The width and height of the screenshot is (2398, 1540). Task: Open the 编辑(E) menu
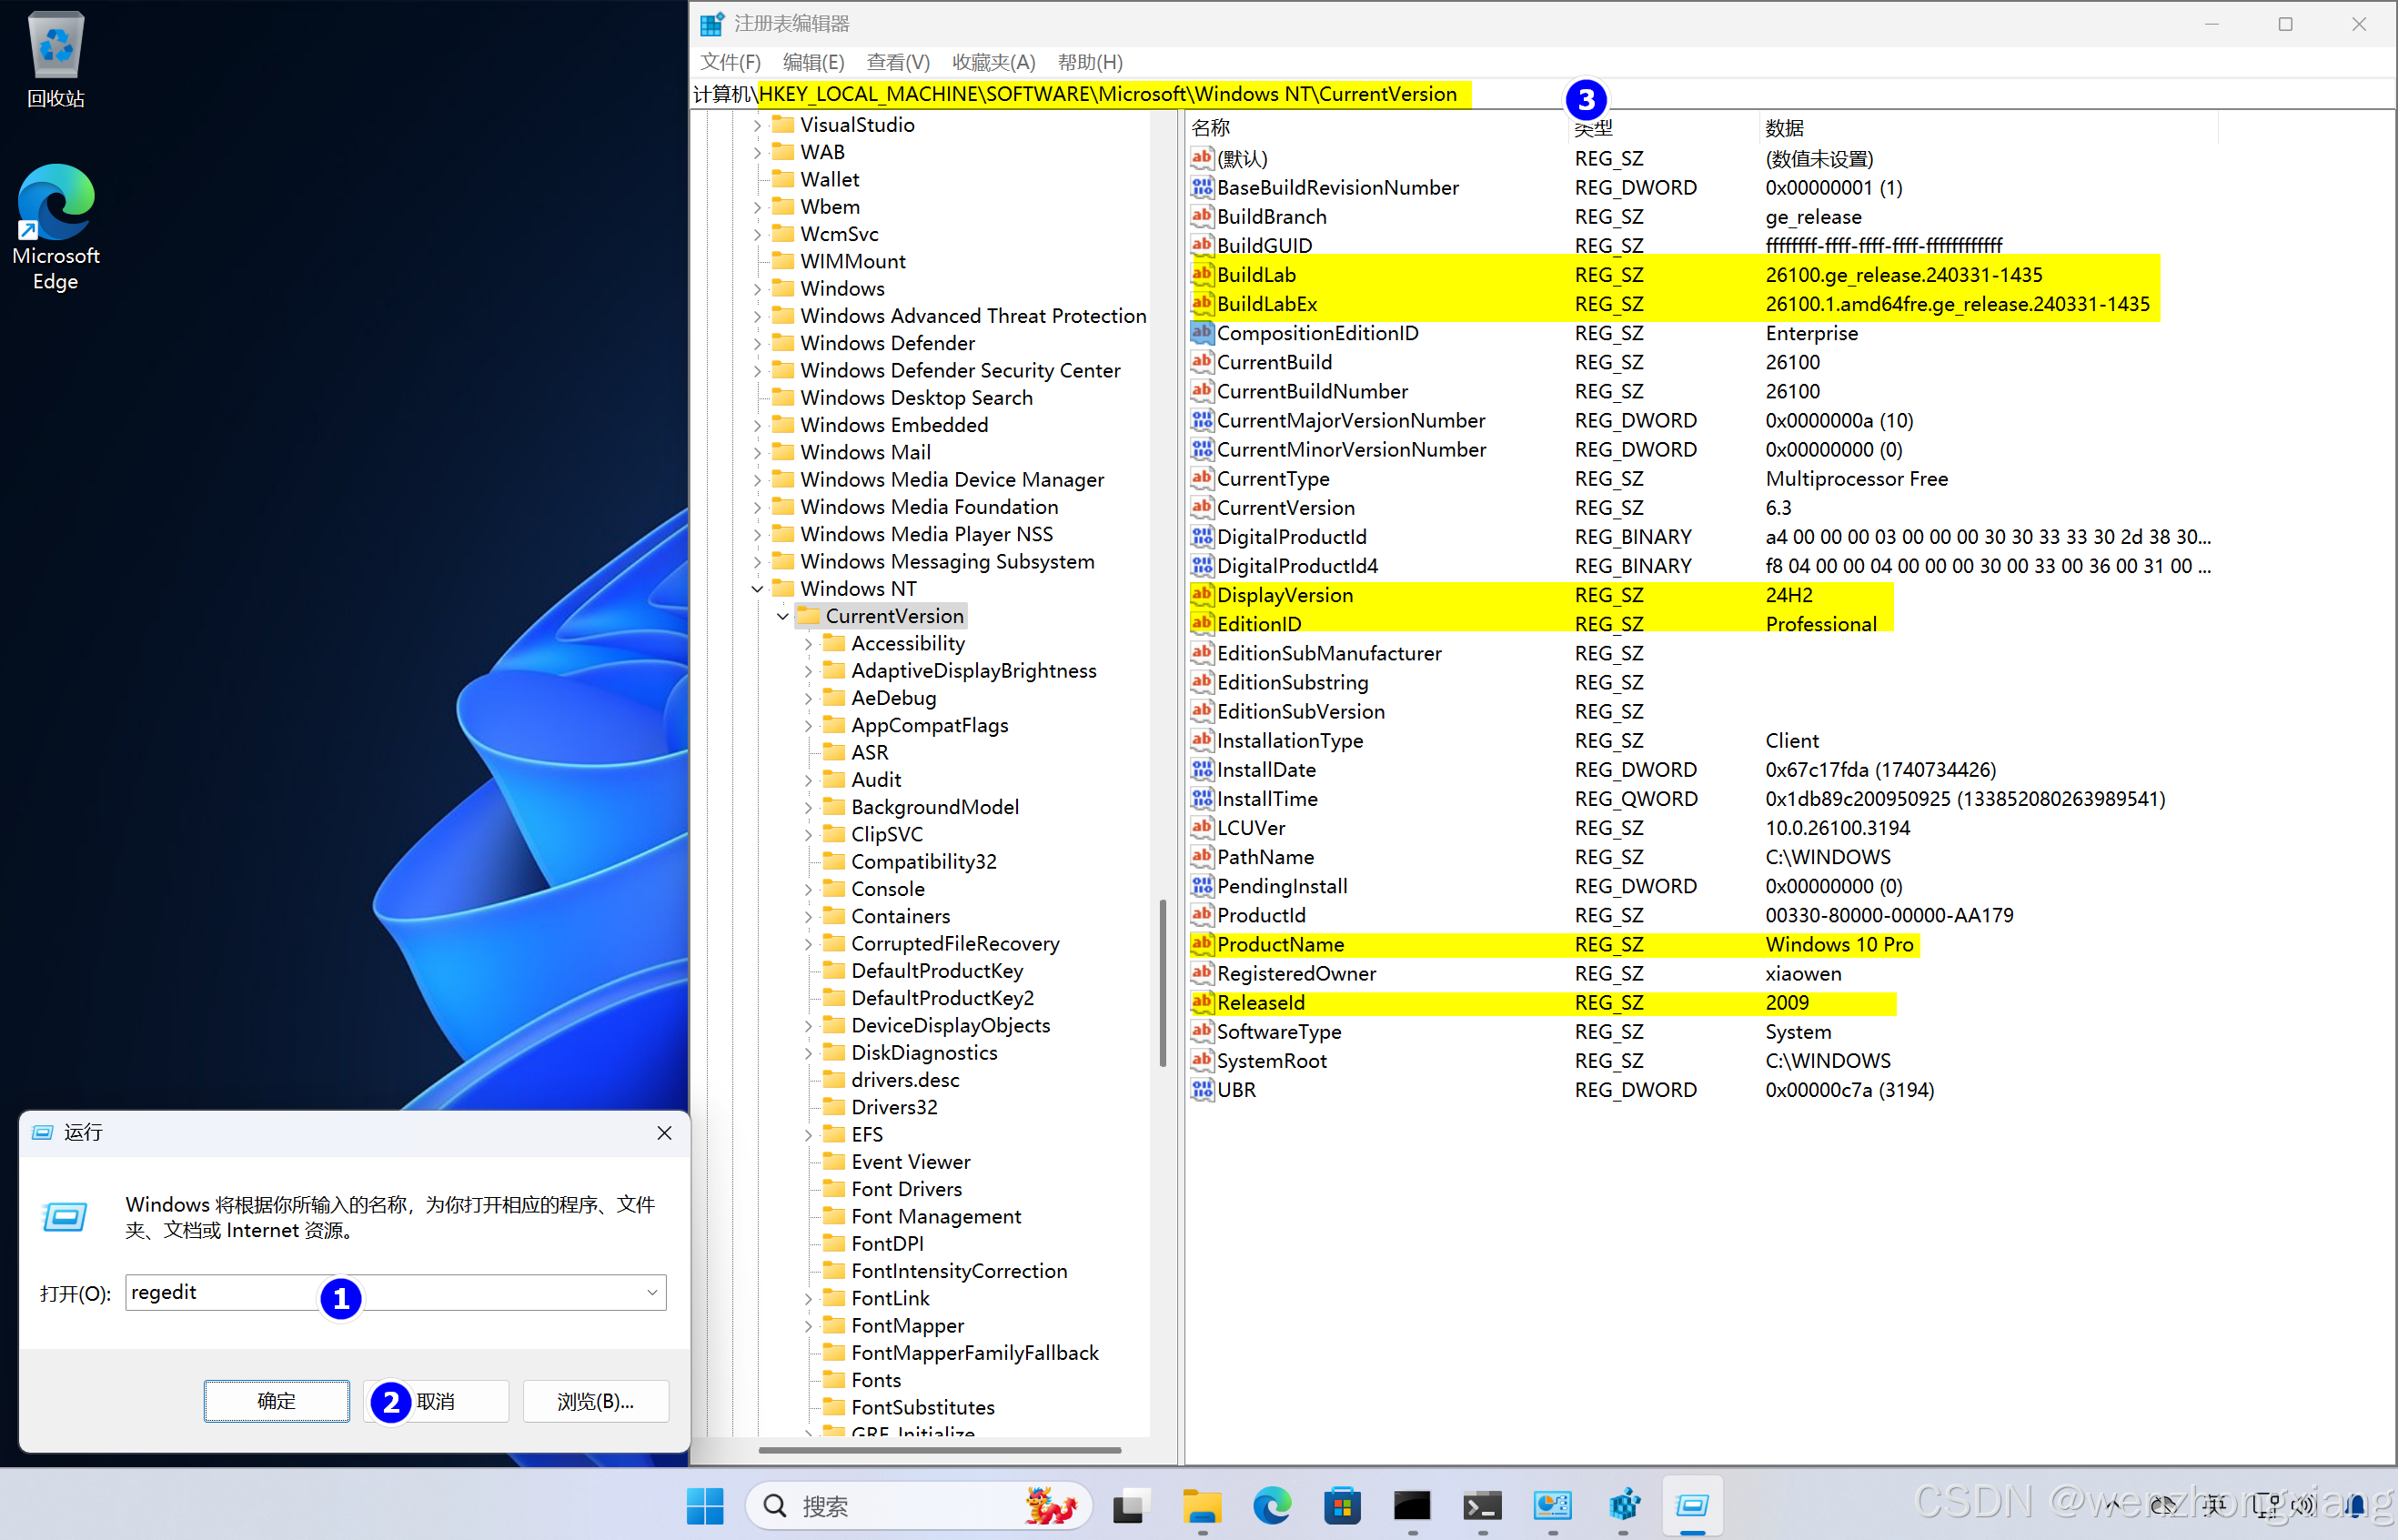[x=812, y=62]
